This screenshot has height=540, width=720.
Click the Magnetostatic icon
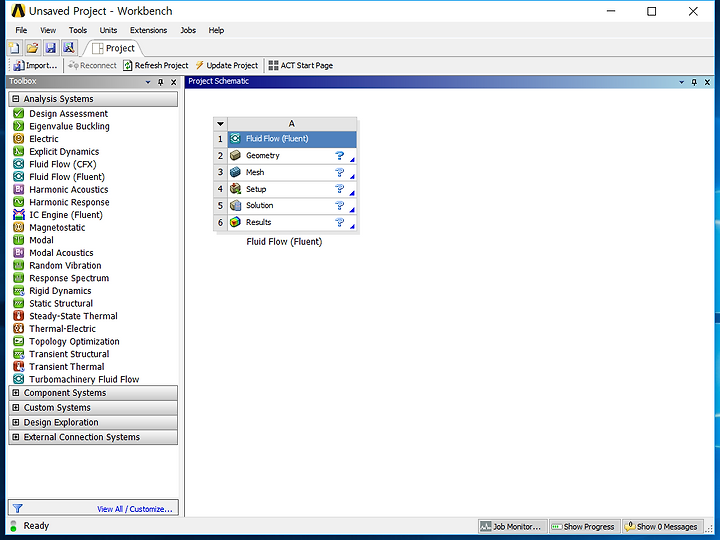pos(18,227)
